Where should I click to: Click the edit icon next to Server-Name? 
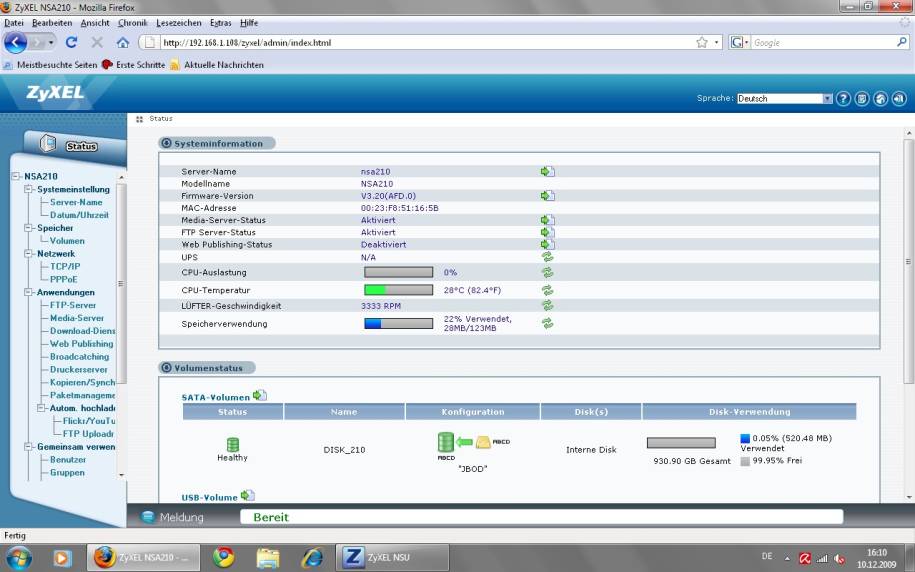pos(547,172)
